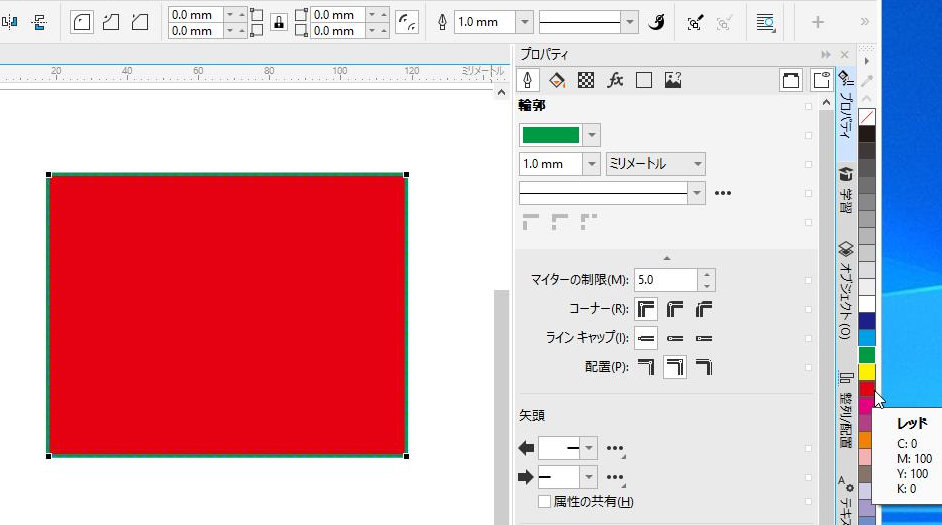Screen dimensions: 942x525
Task: Click the canvas scroll up arrow
Action: pos(501,92)
